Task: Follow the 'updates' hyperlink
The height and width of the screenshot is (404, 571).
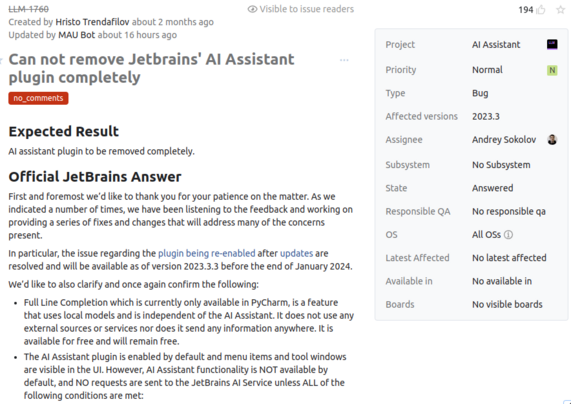Action: 296,253
